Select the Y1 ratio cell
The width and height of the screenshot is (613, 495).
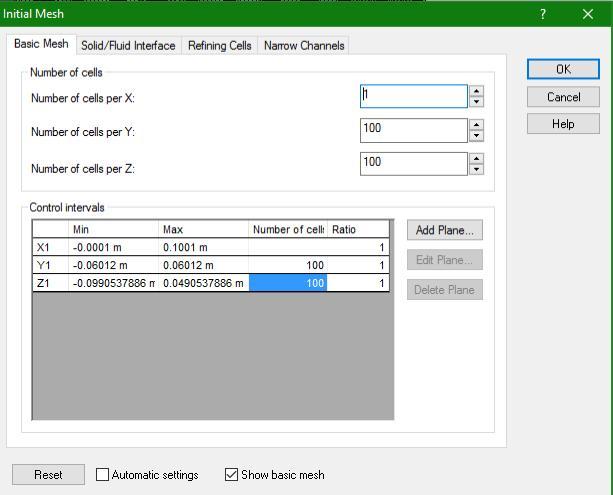[358, 265]
